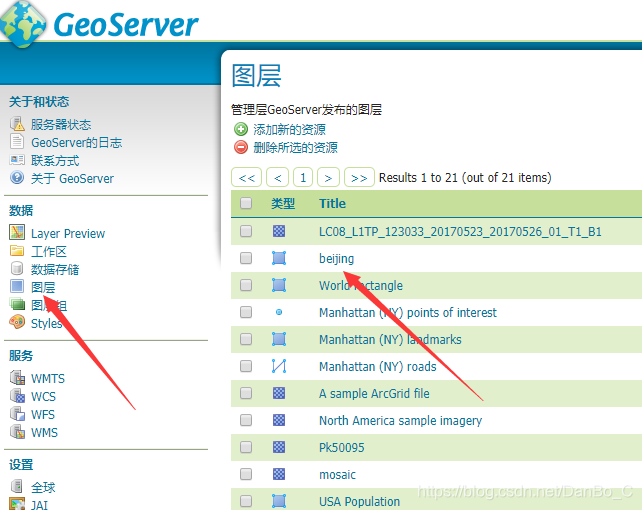Select checkbox for World rectangle layer
This screenshot has width=642, height=510.
[x=246, y=285]
